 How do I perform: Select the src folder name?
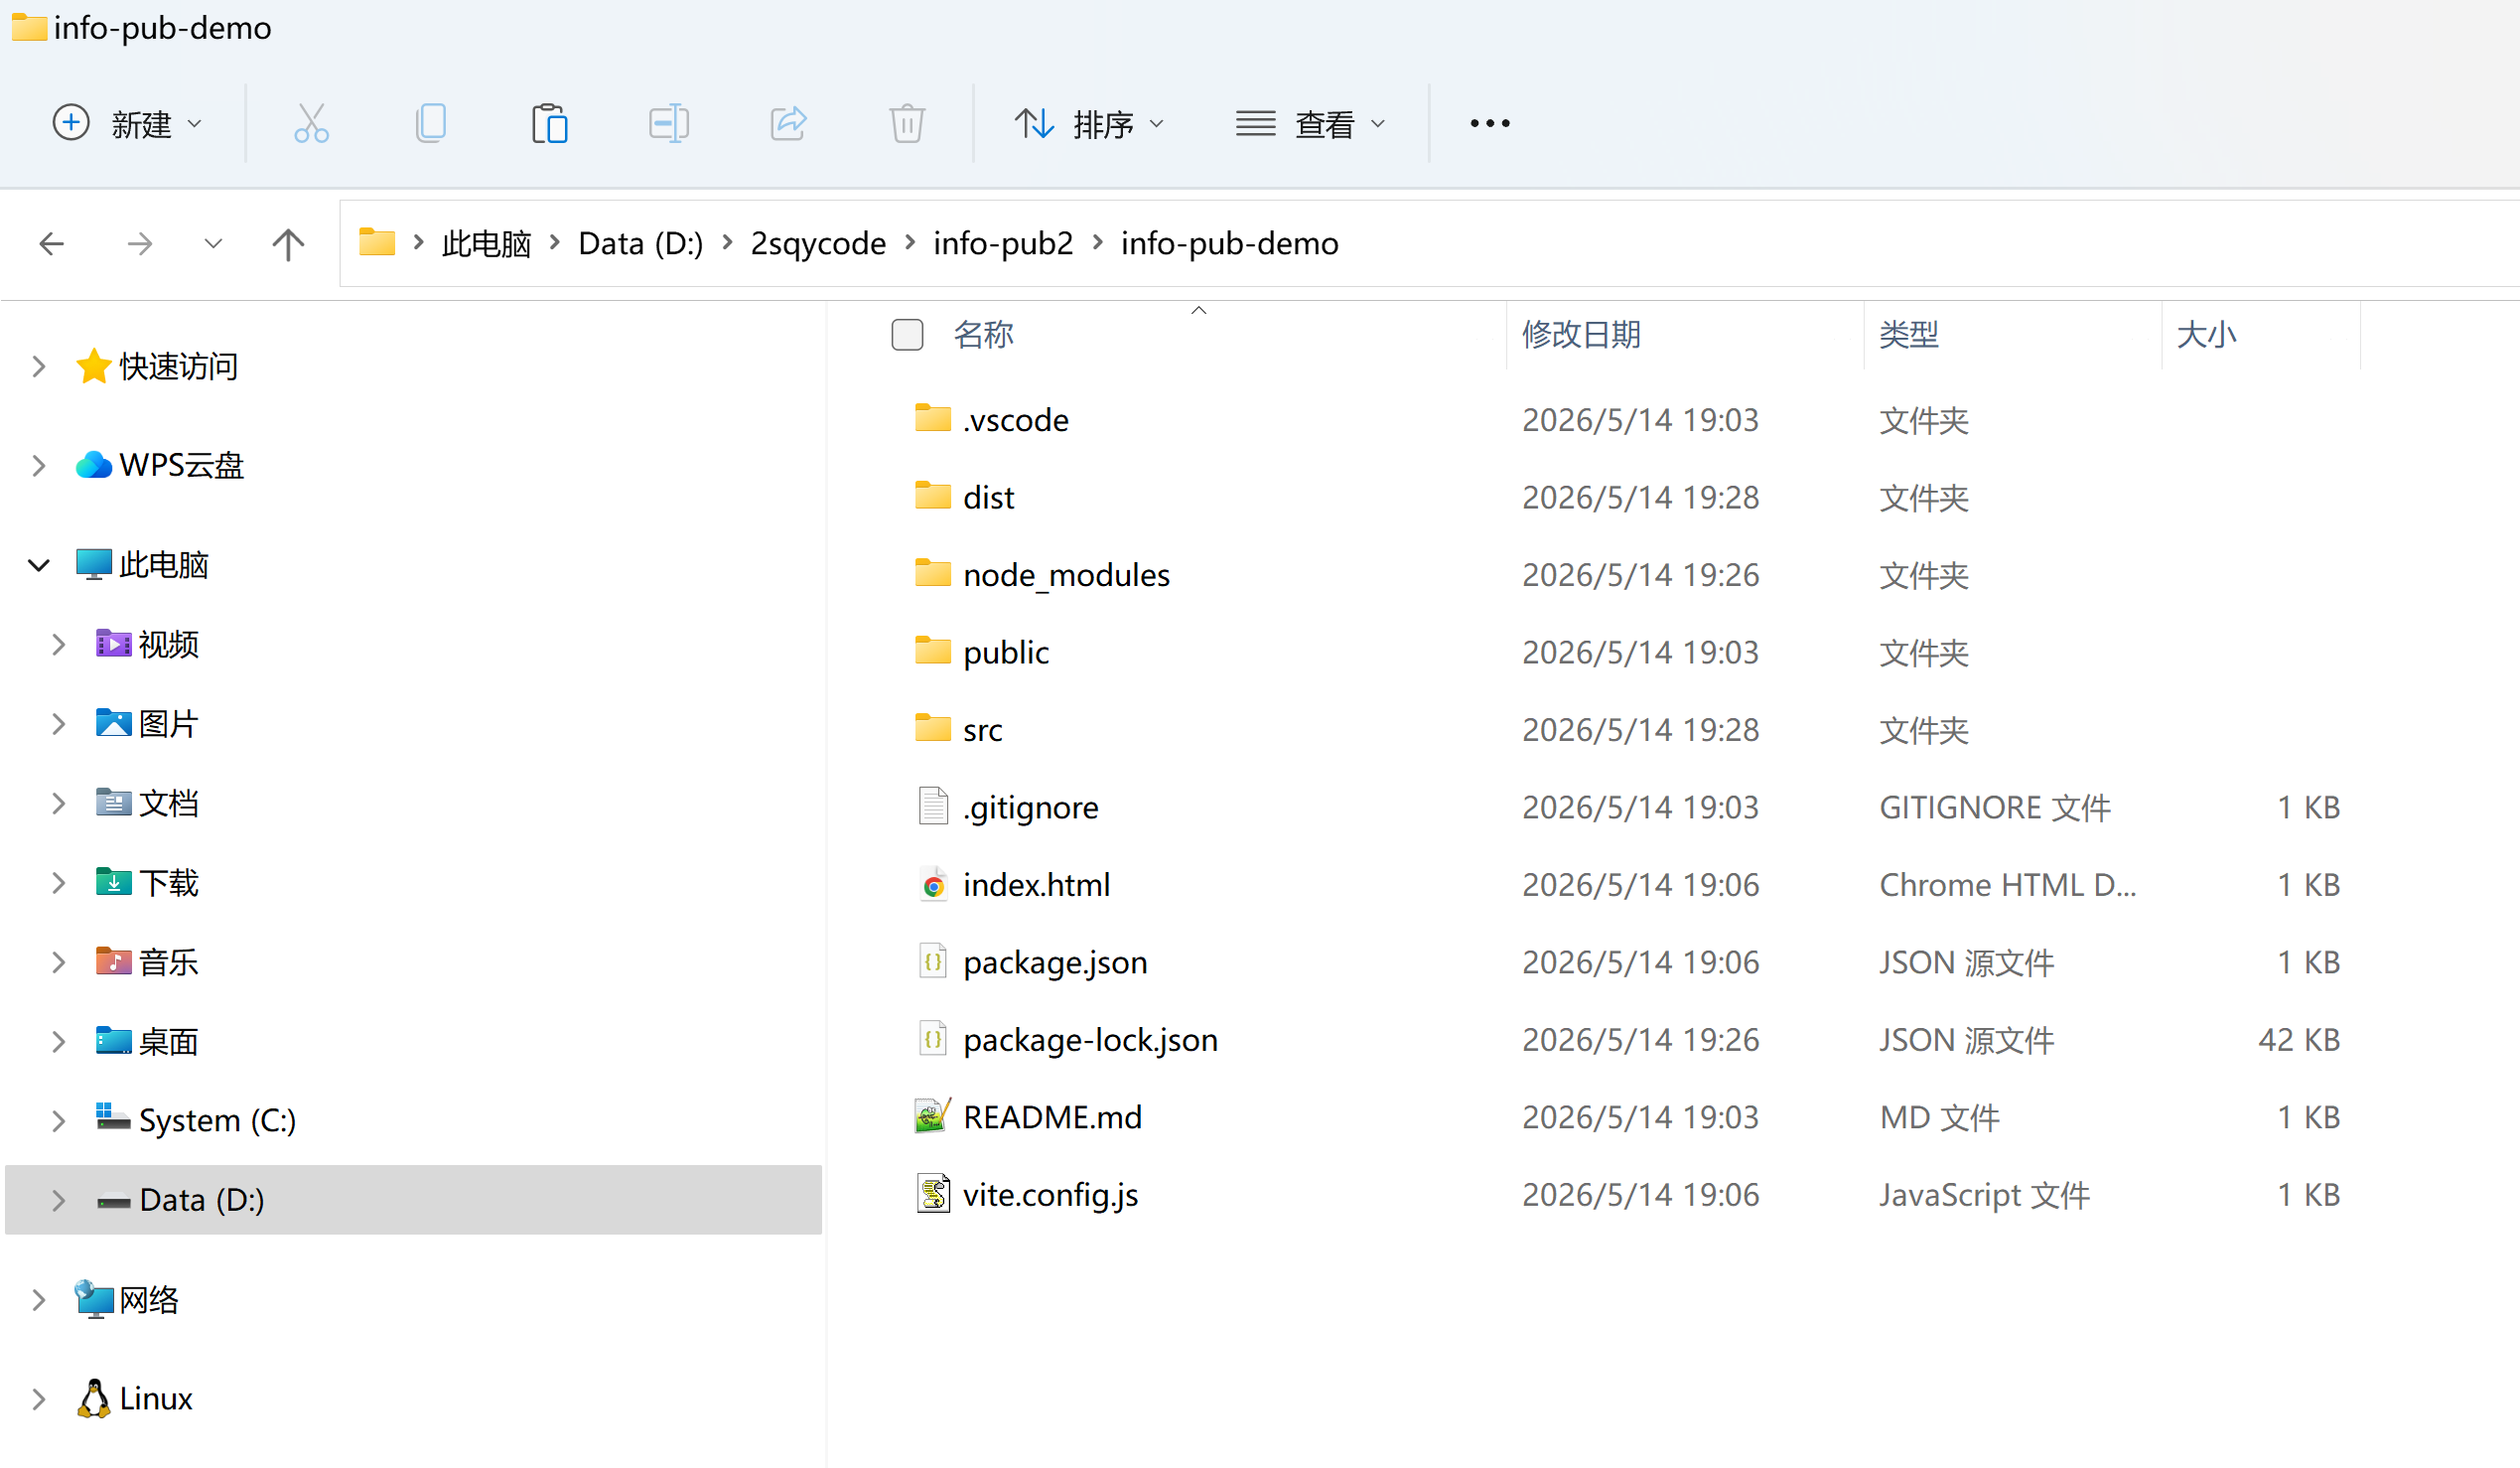coord(982,730)
